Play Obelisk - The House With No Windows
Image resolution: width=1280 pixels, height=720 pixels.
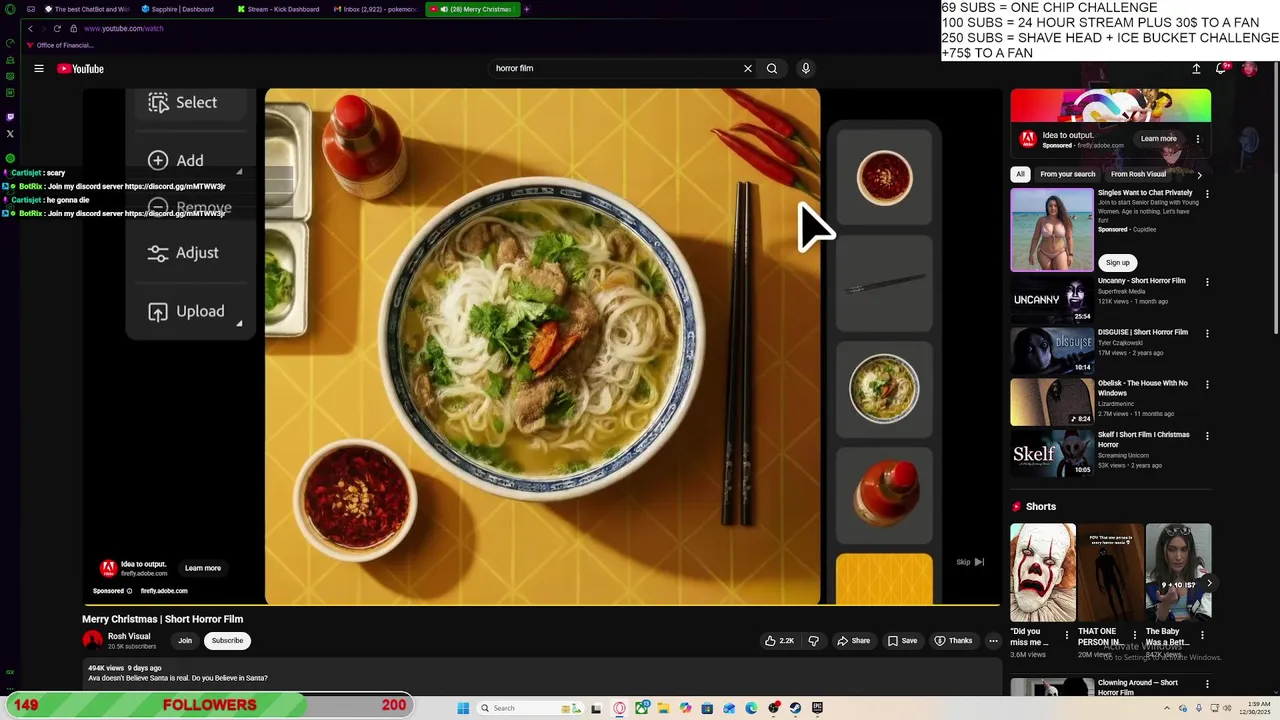point(1052,402)
